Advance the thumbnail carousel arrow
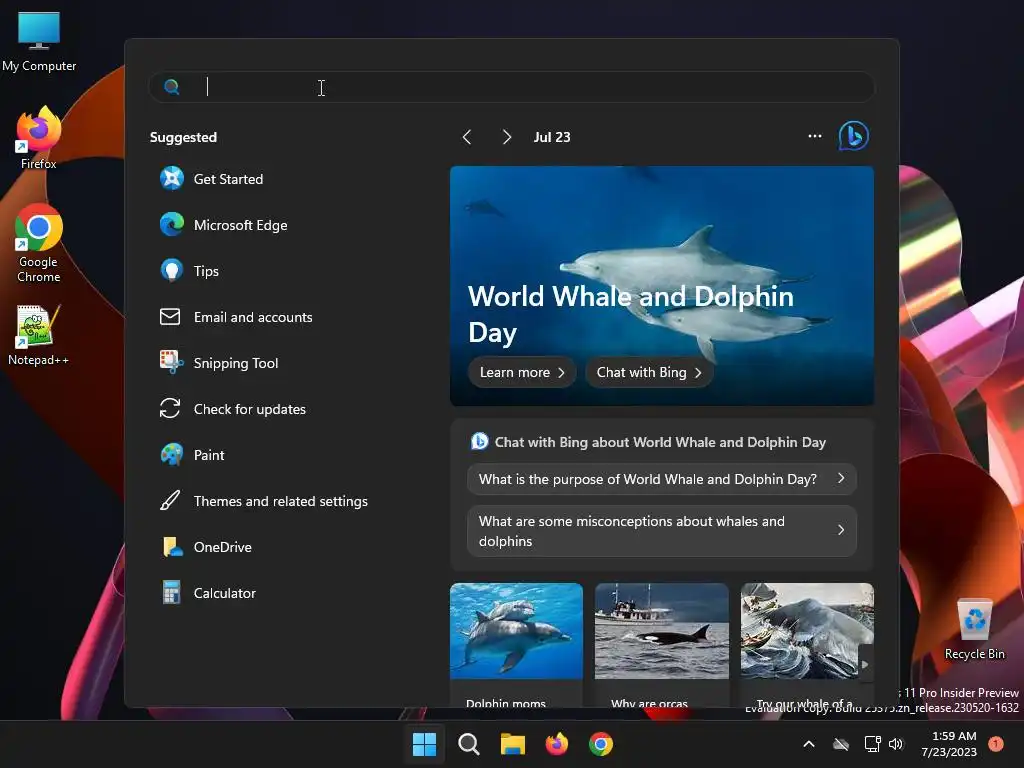Image resolution: width=1024 pixels, height=768 pixels. click(x=865, y=664)
